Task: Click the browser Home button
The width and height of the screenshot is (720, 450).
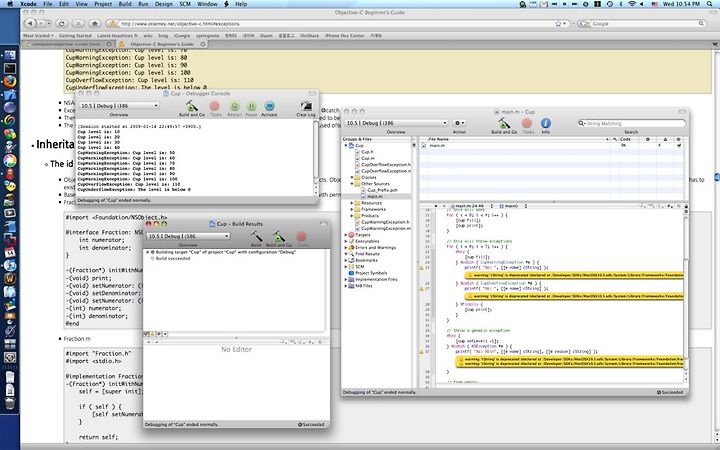Action: pyautogui.click(x=95, y=23)
